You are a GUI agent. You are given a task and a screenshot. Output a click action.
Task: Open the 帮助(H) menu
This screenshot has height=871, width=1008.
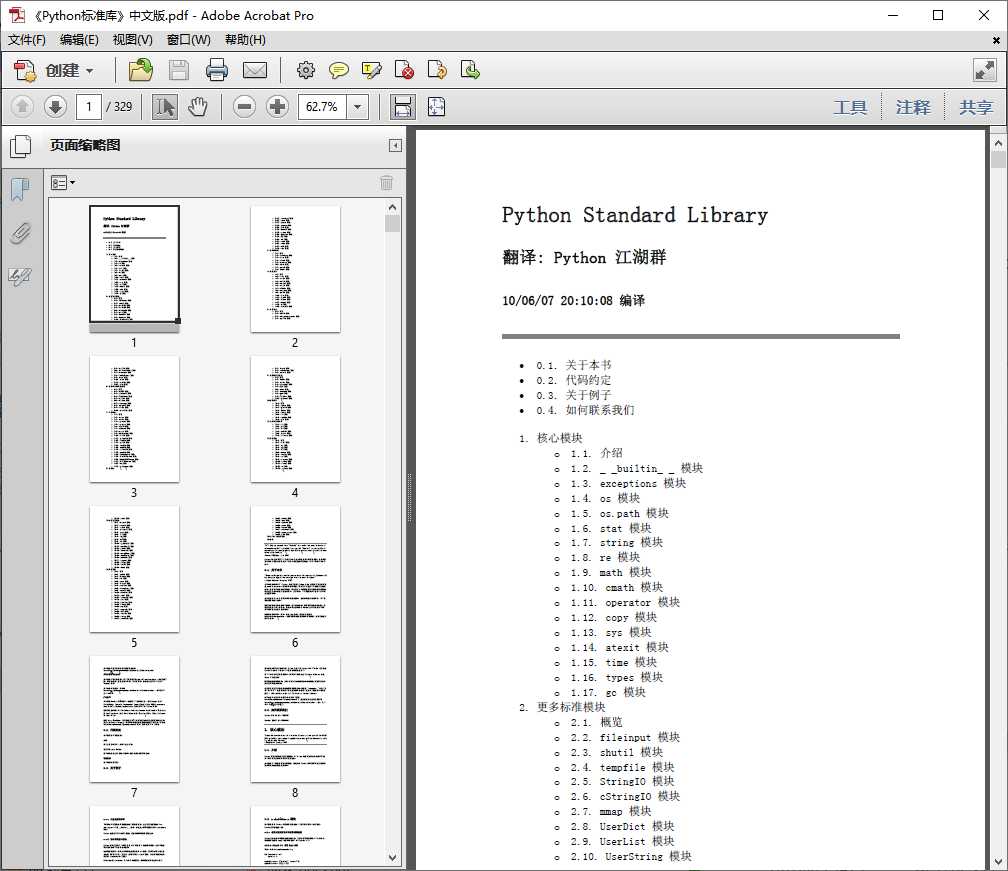(x=245, y=40)
